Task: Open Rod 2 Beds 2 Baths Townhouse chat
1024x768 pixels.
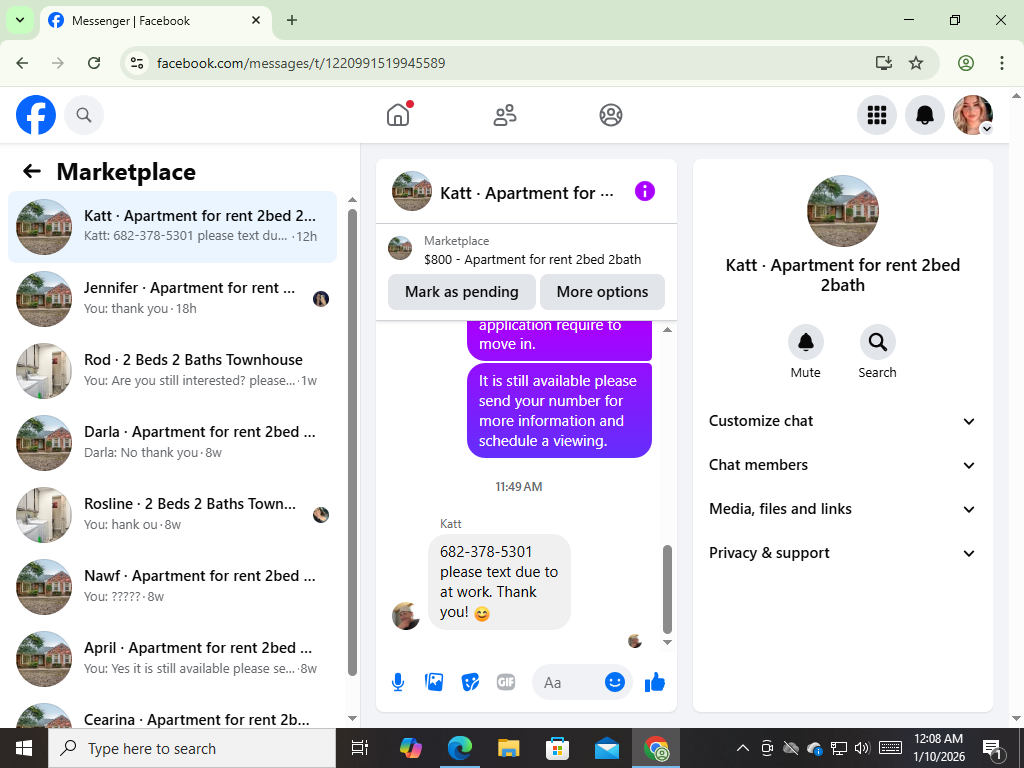Action: [x=172, y=370]
